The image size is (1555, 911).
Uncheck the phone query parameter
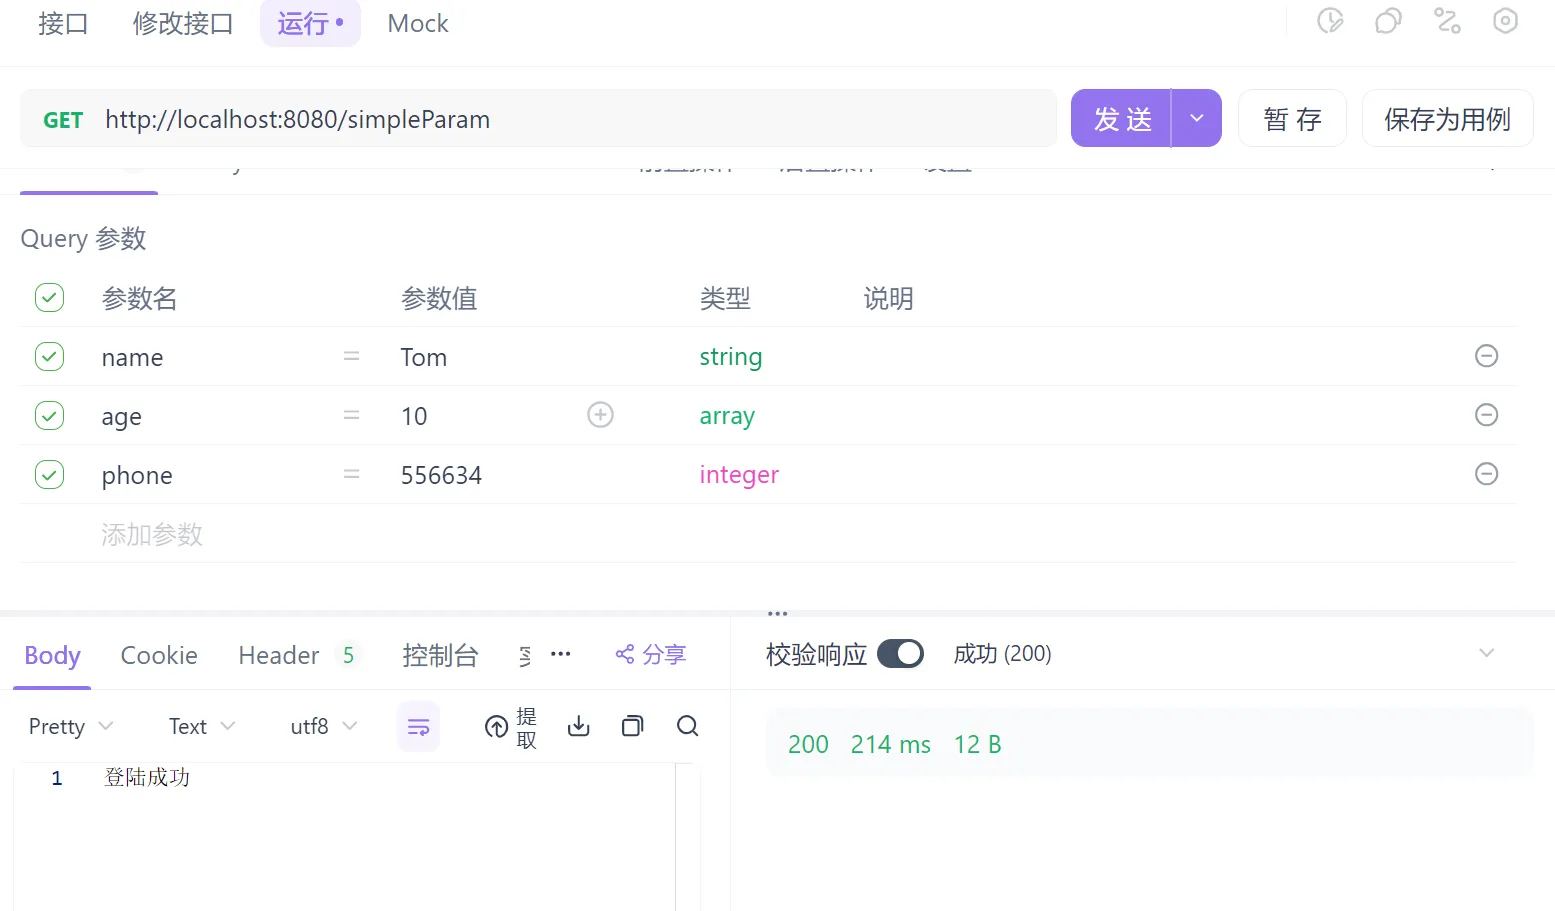[49, 474]
